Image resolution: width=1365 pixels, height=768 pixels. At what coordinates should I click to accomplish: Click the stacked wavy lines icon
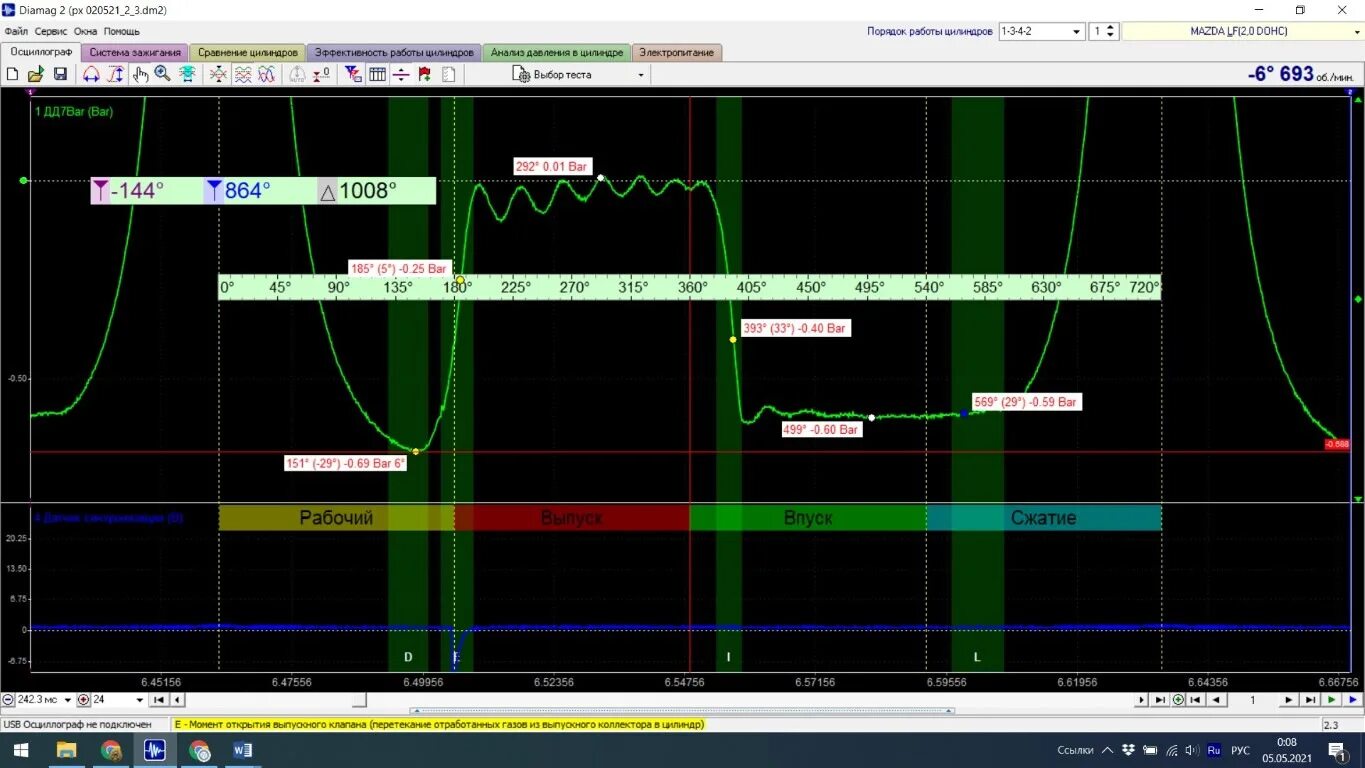243,74
